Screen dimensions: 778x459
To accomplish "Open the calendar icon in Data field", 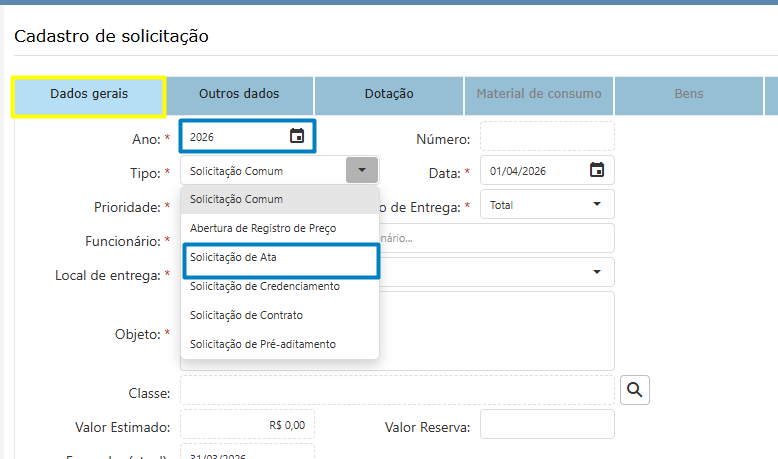I will 597,170.
